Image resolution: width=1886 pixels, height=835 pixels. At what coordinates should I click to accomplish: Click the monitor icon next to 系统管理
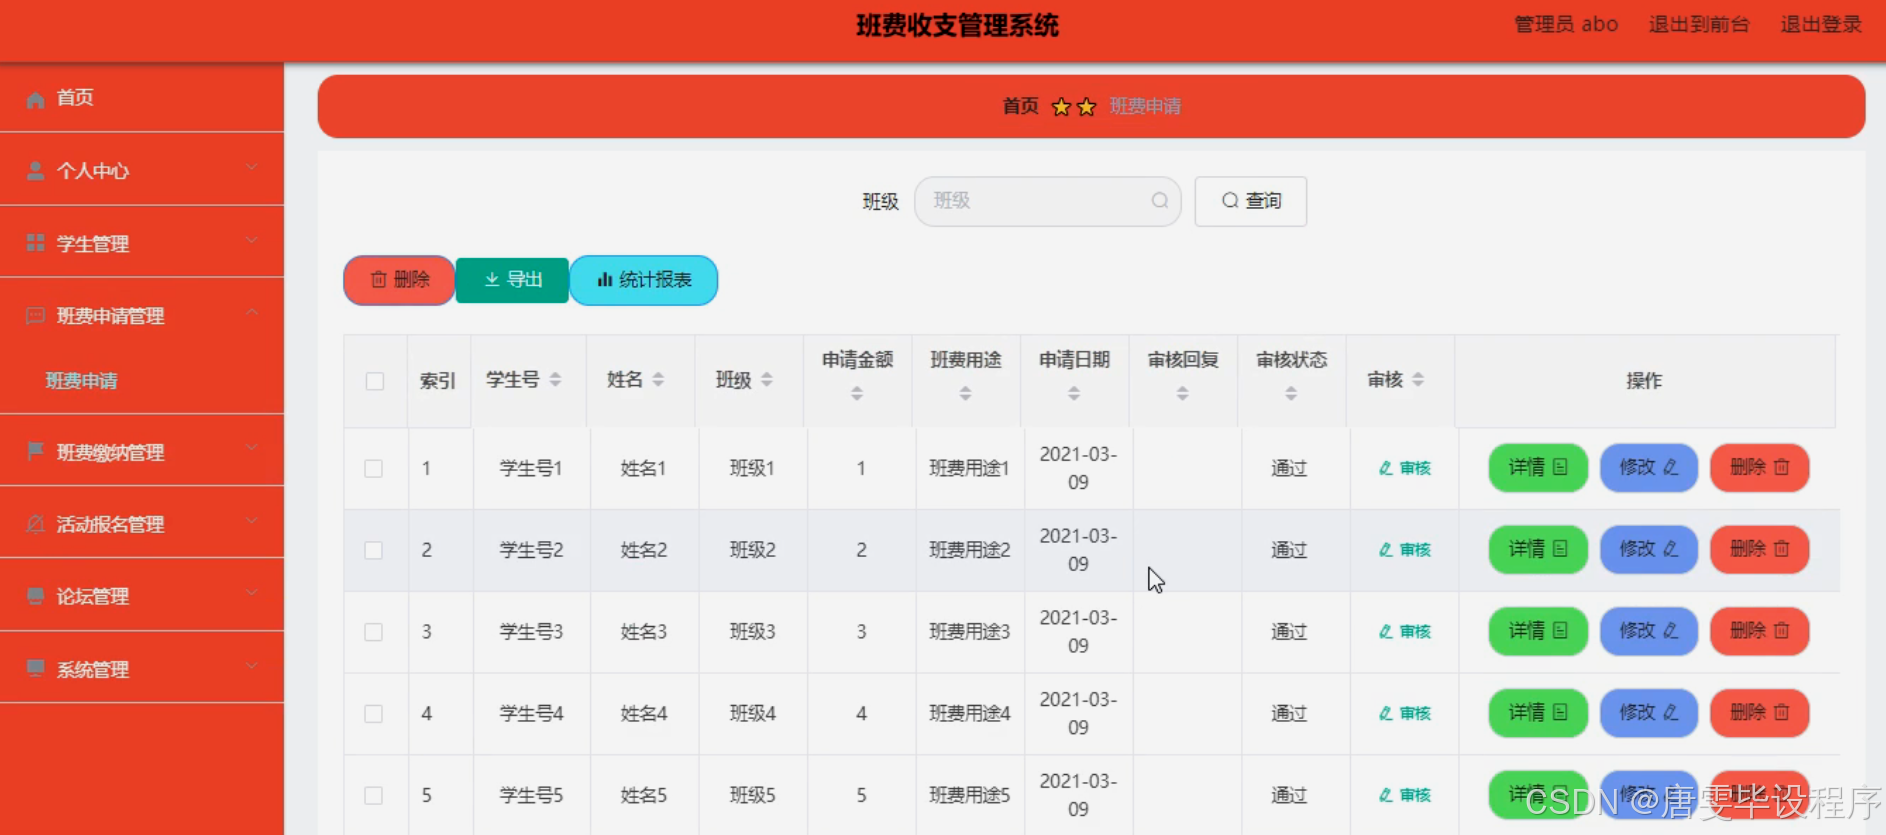[35, 668]
